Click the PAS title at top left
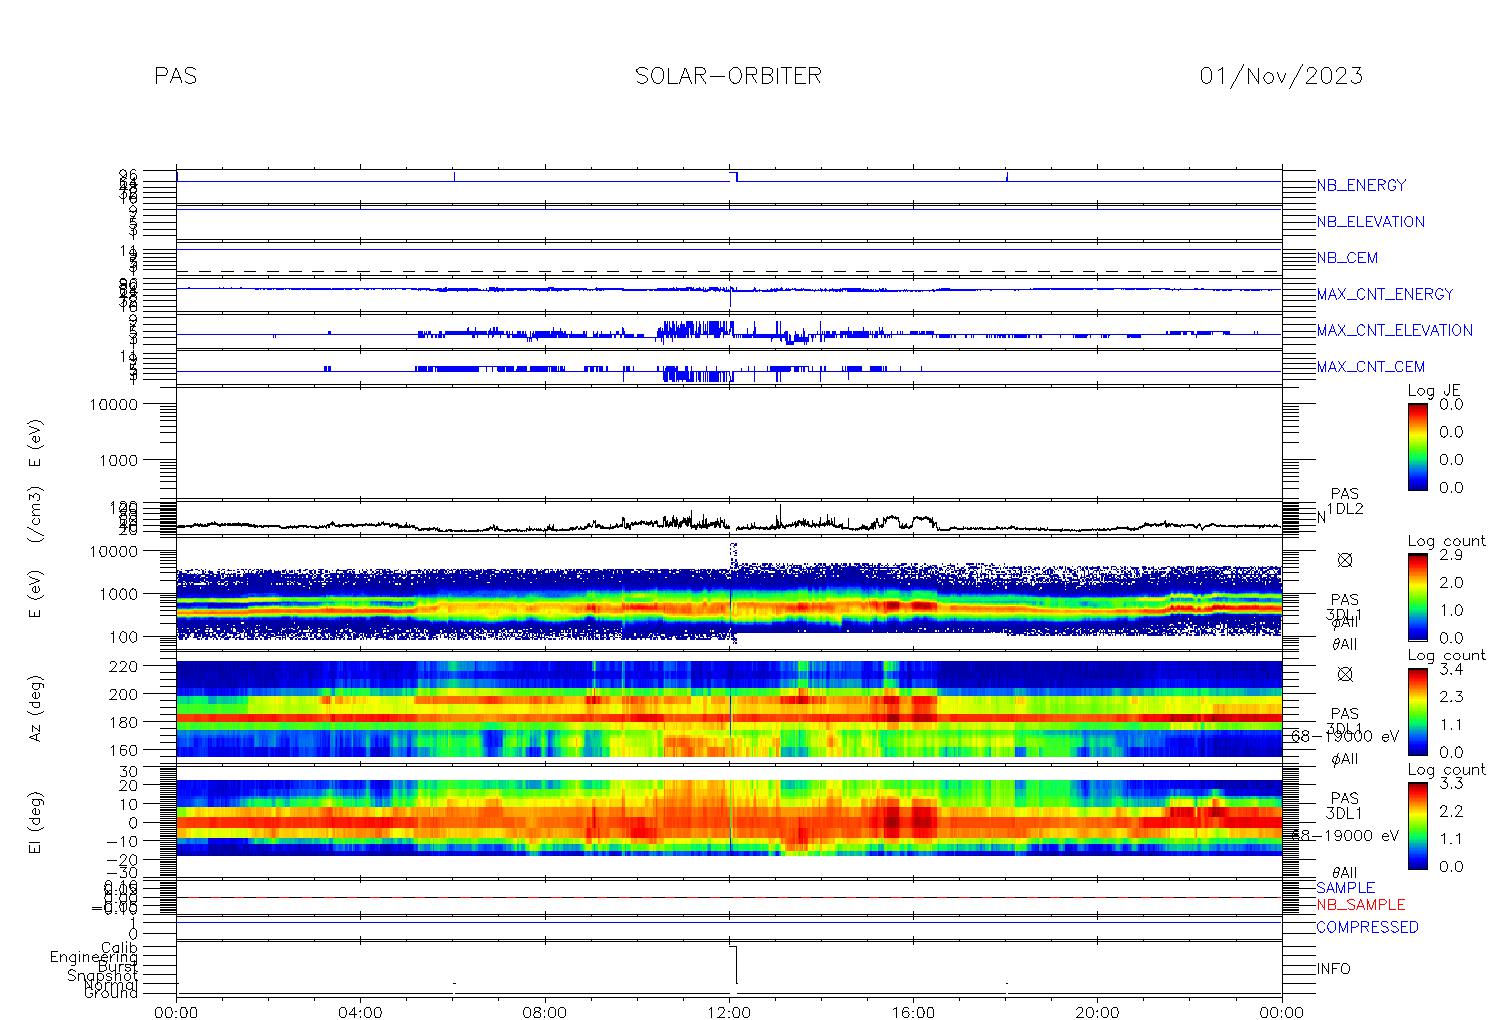The width and height of the screenshot is (1512, 1020). click(x=175, y=76)
